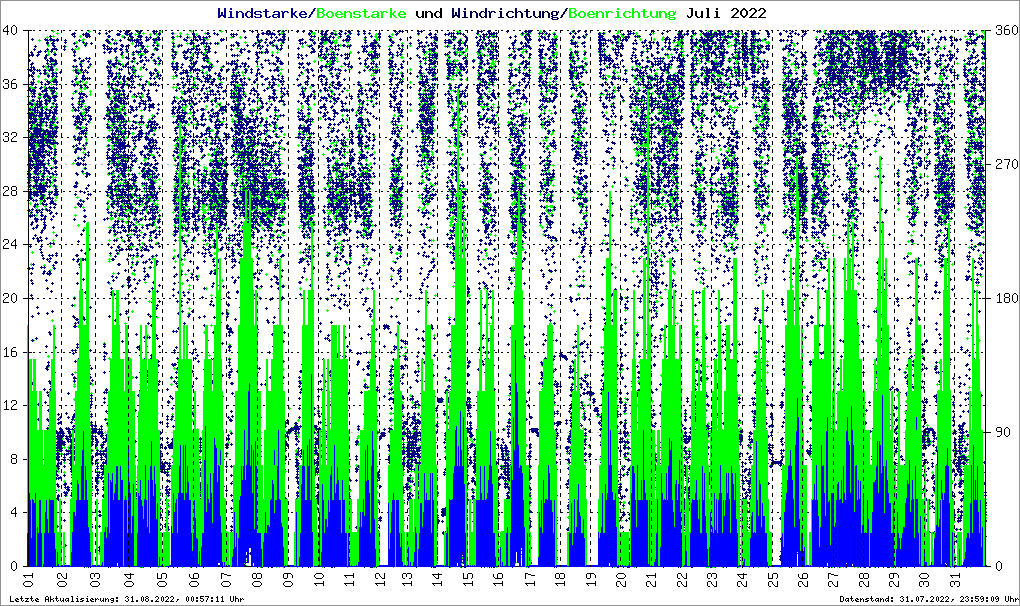Select day 27 on the date axis
Viewport: 1020px width, 606px height.
833,579
